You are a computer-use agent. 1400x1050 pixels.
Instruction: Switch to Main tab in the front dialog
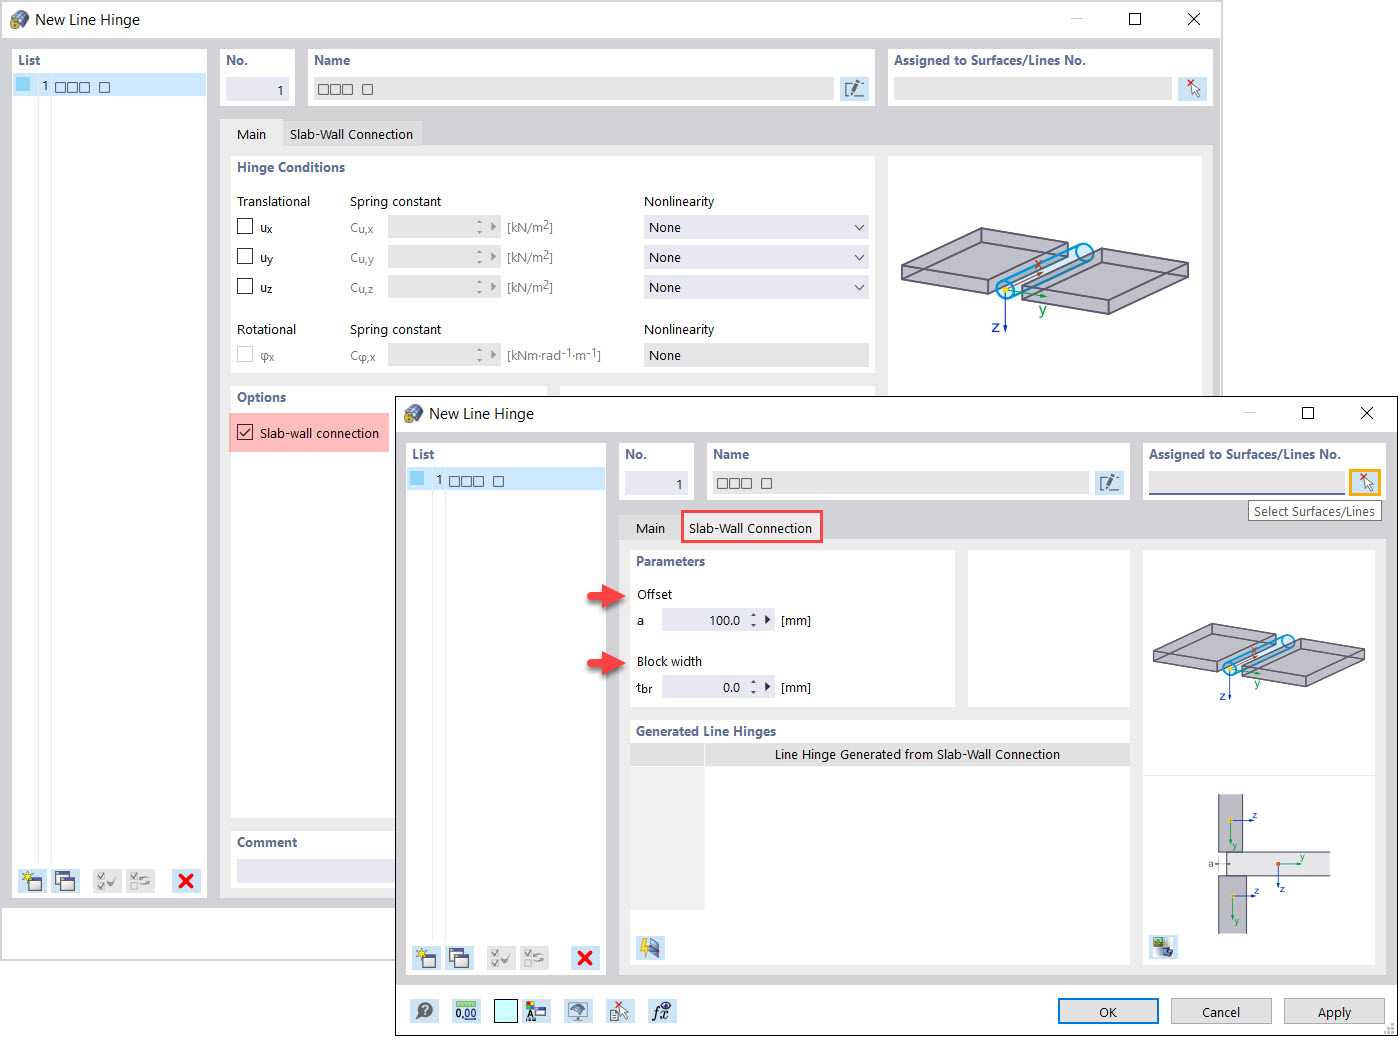650,528
